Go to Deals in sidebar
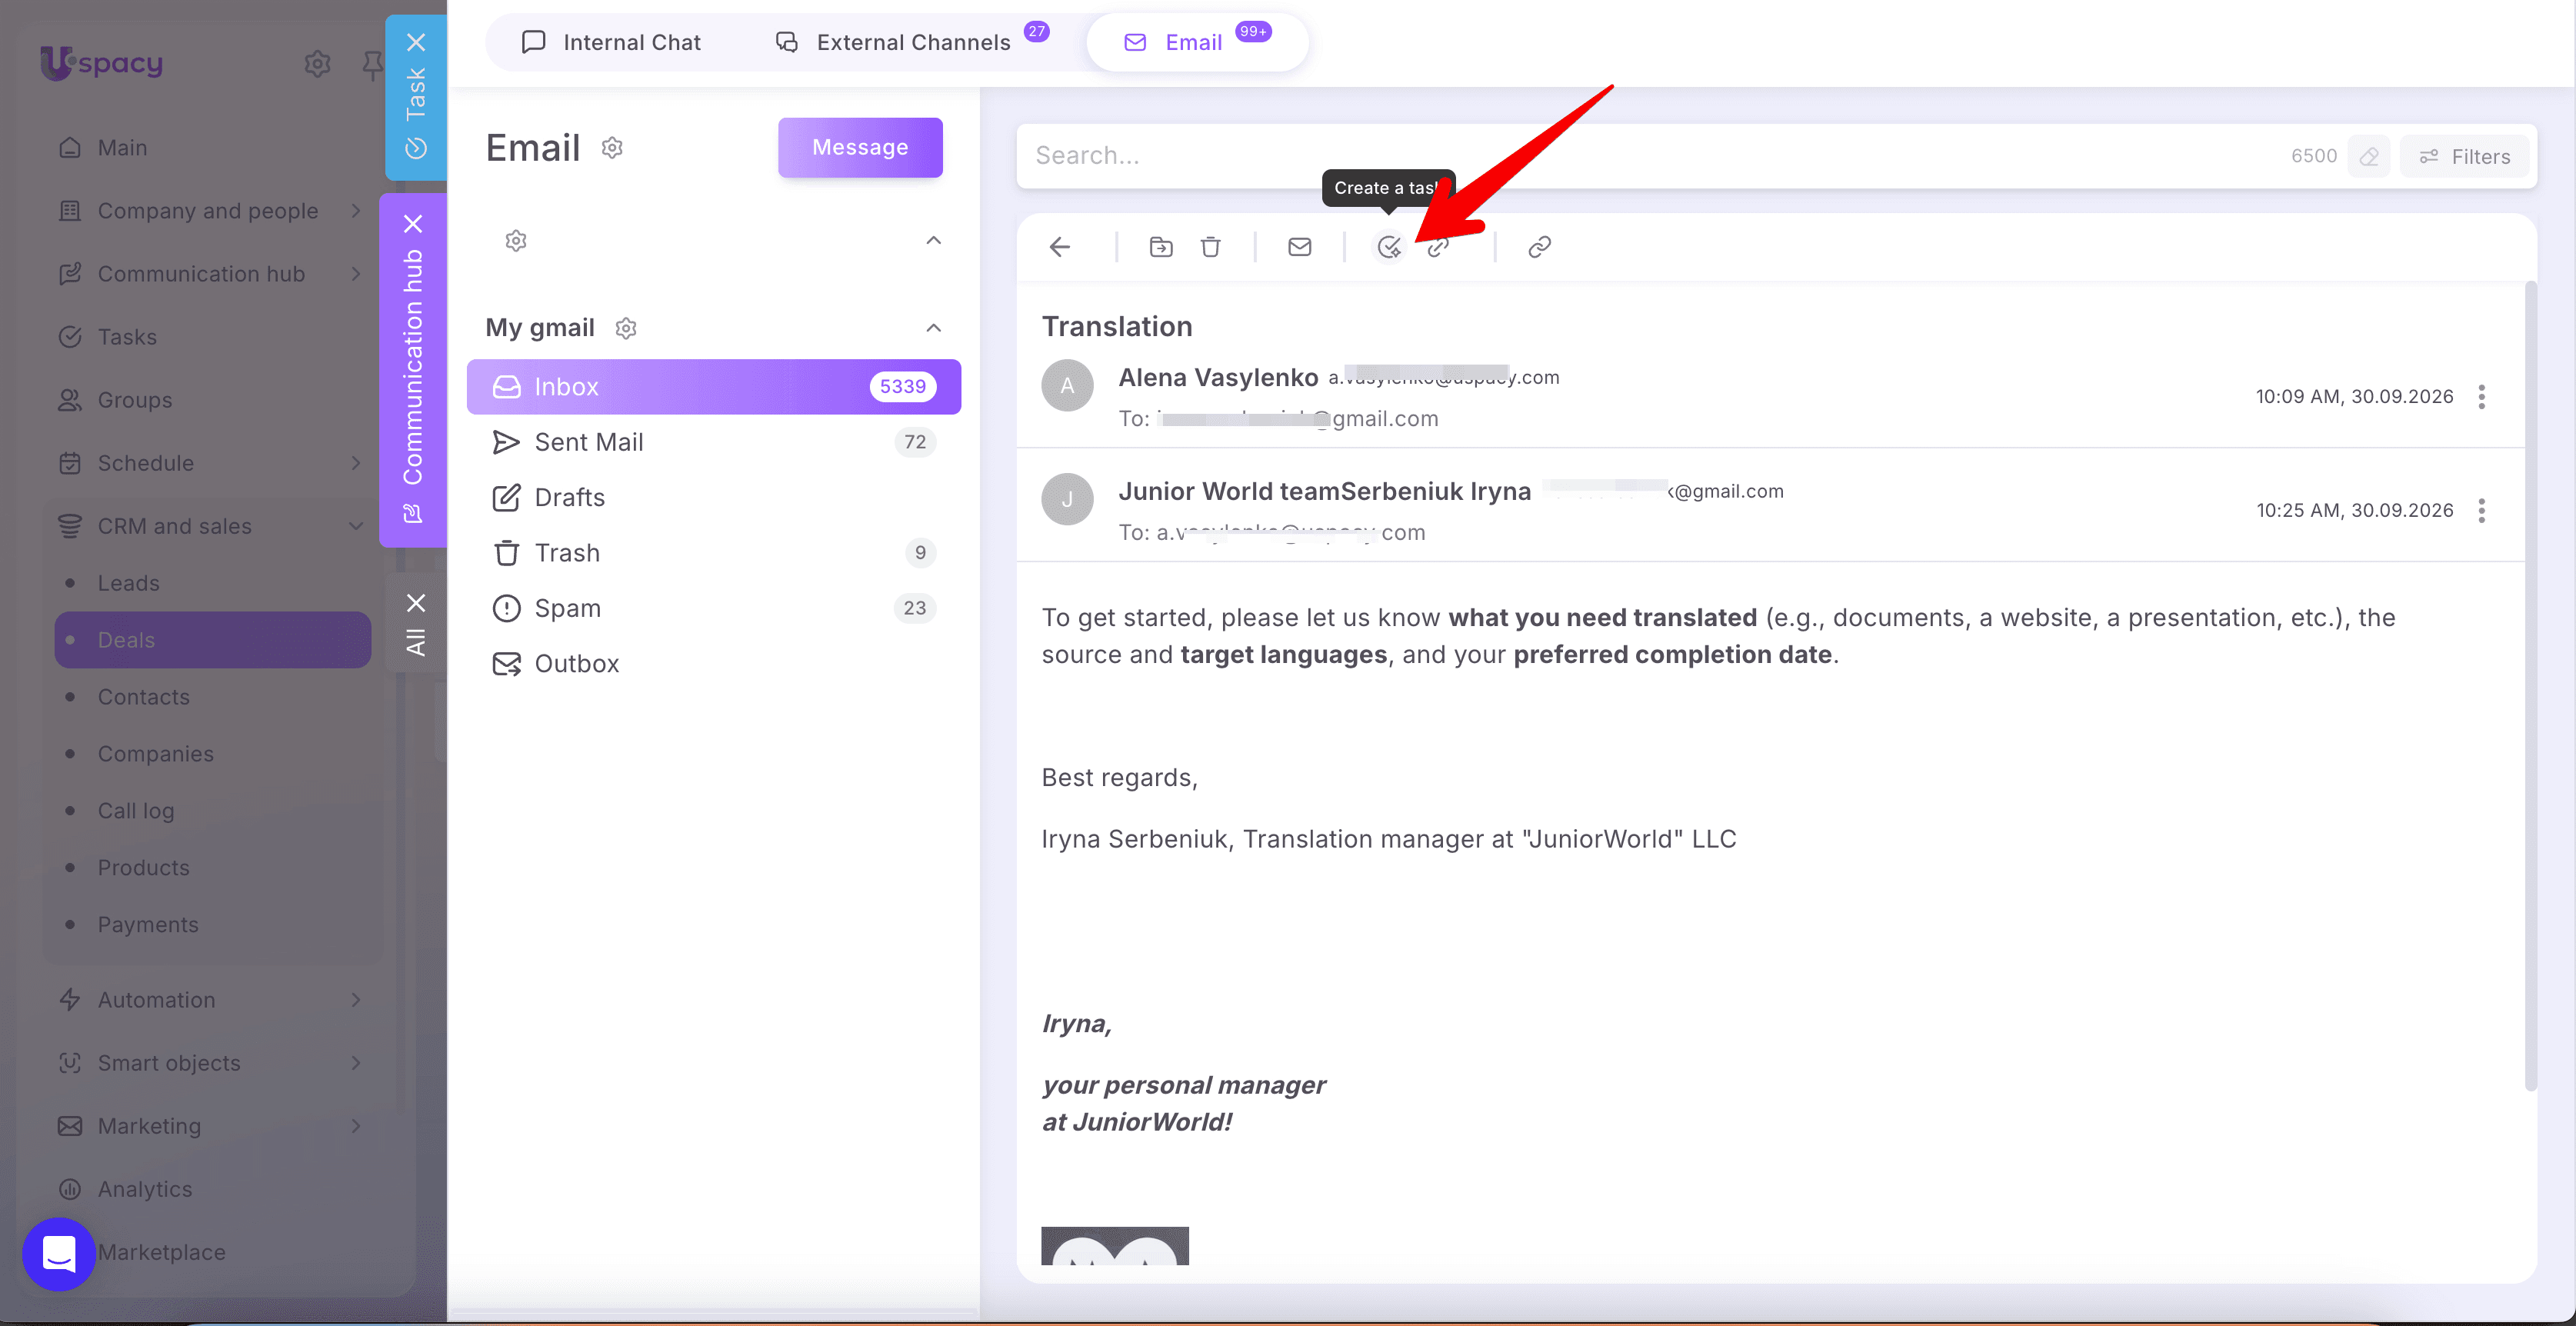 [x=213, y=640]
